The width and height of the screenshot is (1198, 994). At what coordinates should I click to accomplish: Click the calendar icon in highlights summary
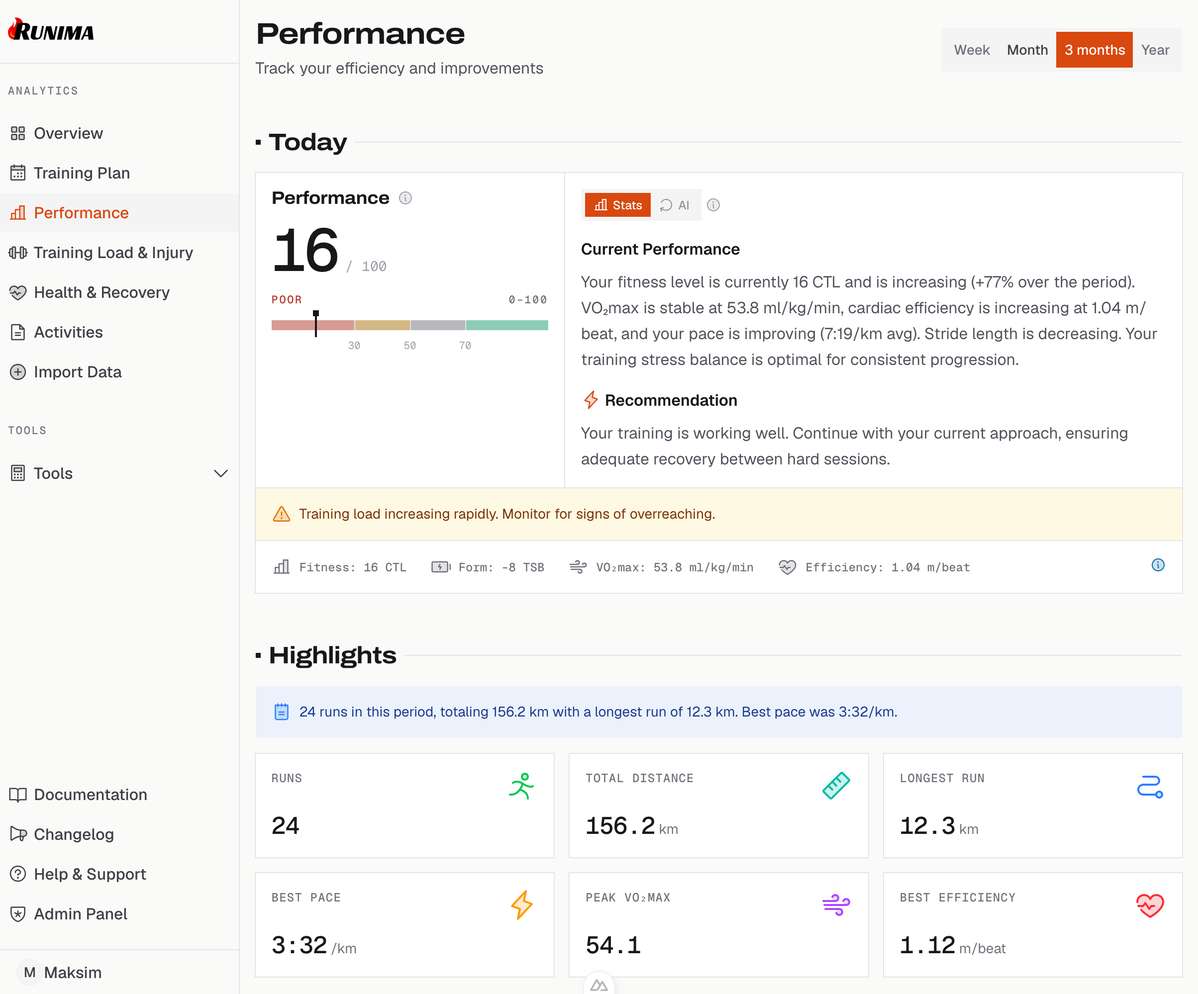click(x=281, y=712)
